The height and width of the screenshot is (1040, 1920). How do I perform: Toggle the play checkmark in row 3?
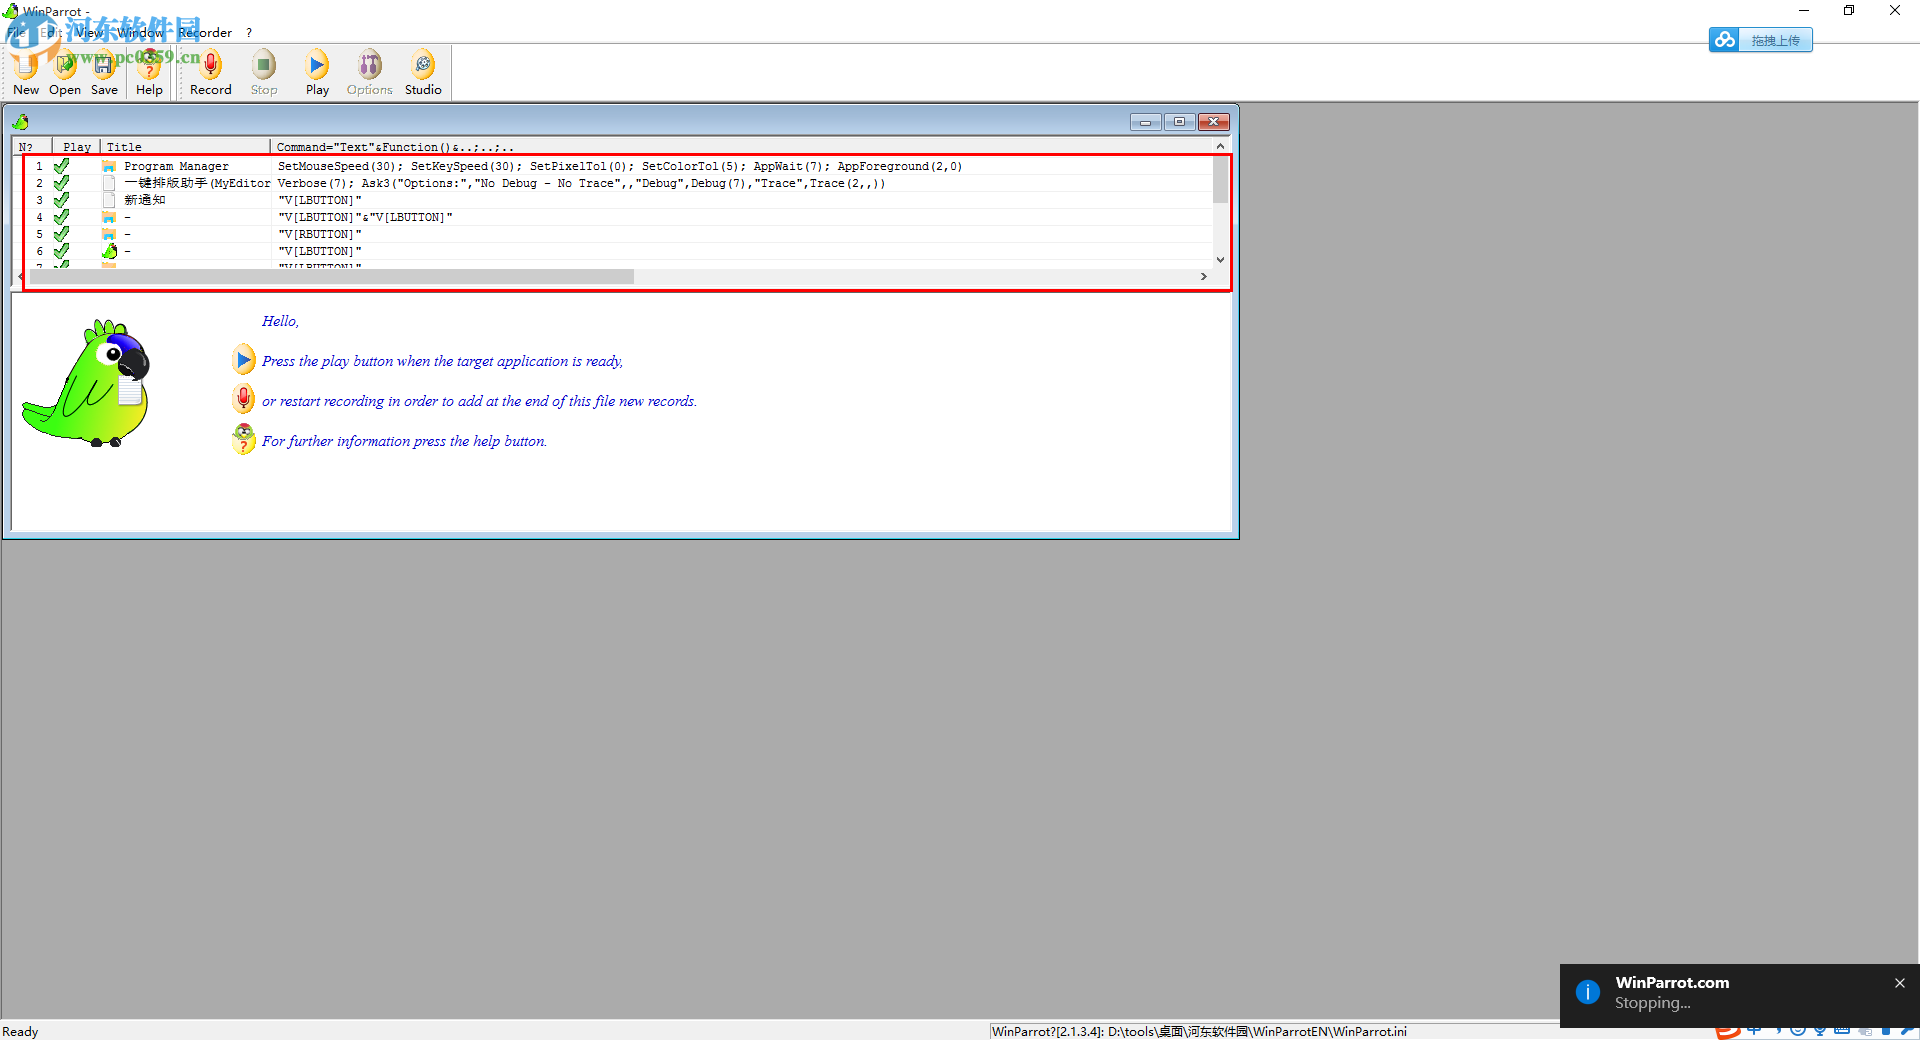click(x=62, y=200)
